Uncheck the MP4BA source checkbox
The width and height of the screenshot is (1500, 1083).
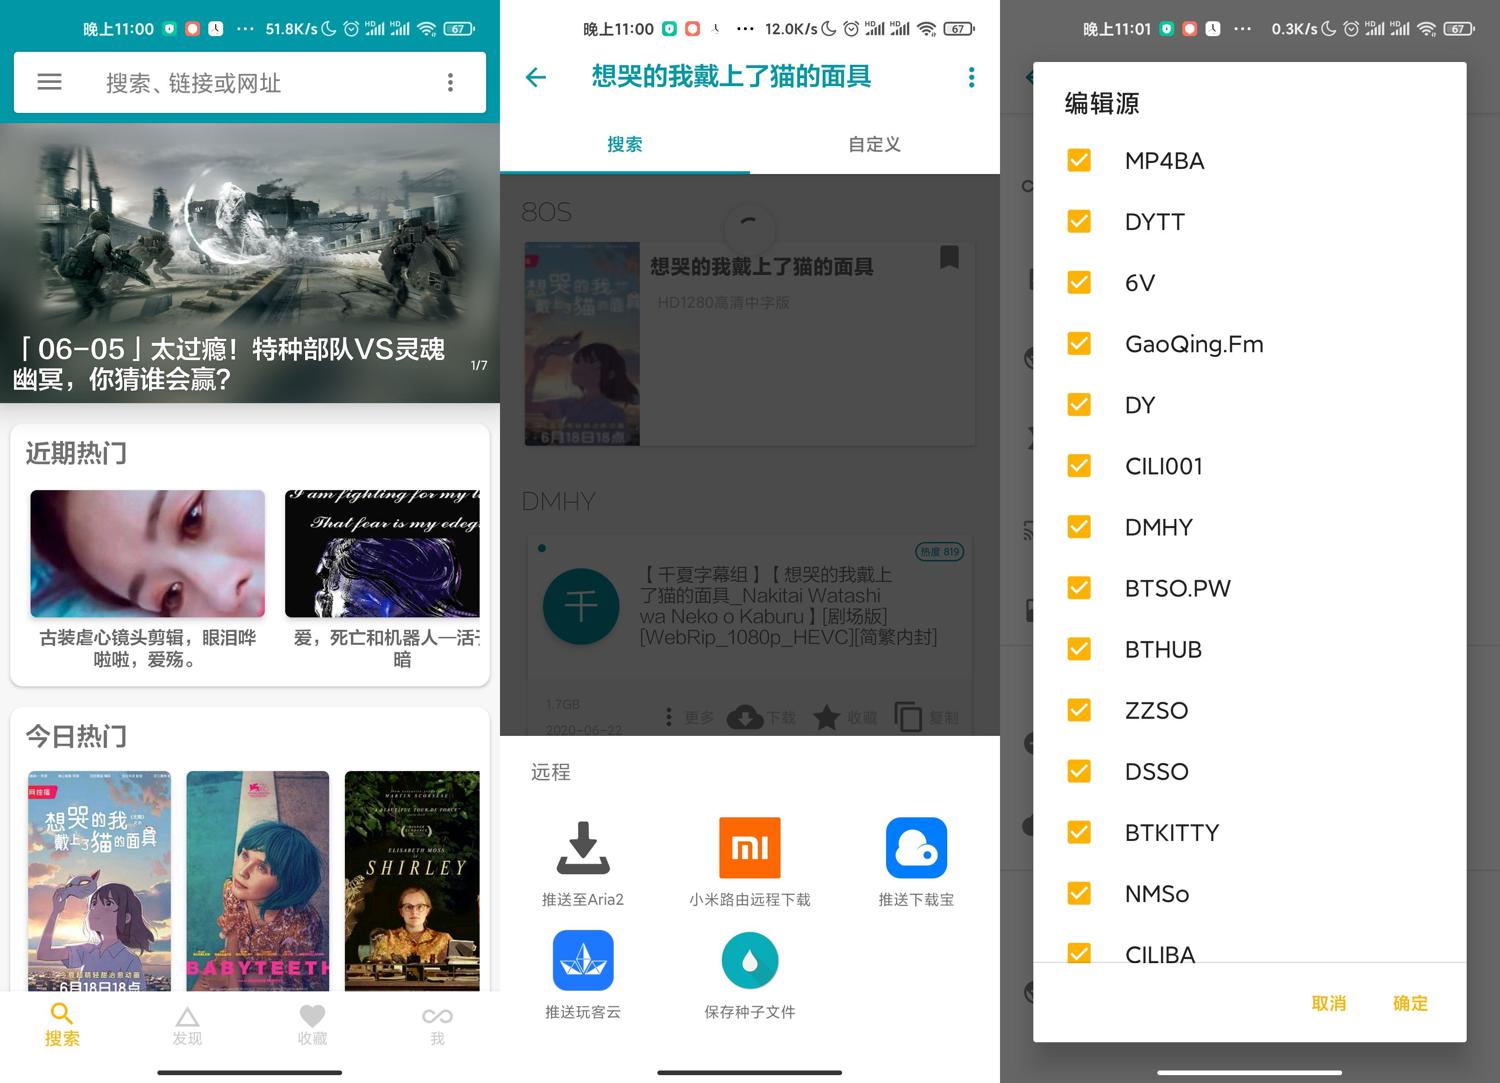[x=1079, y=160]
